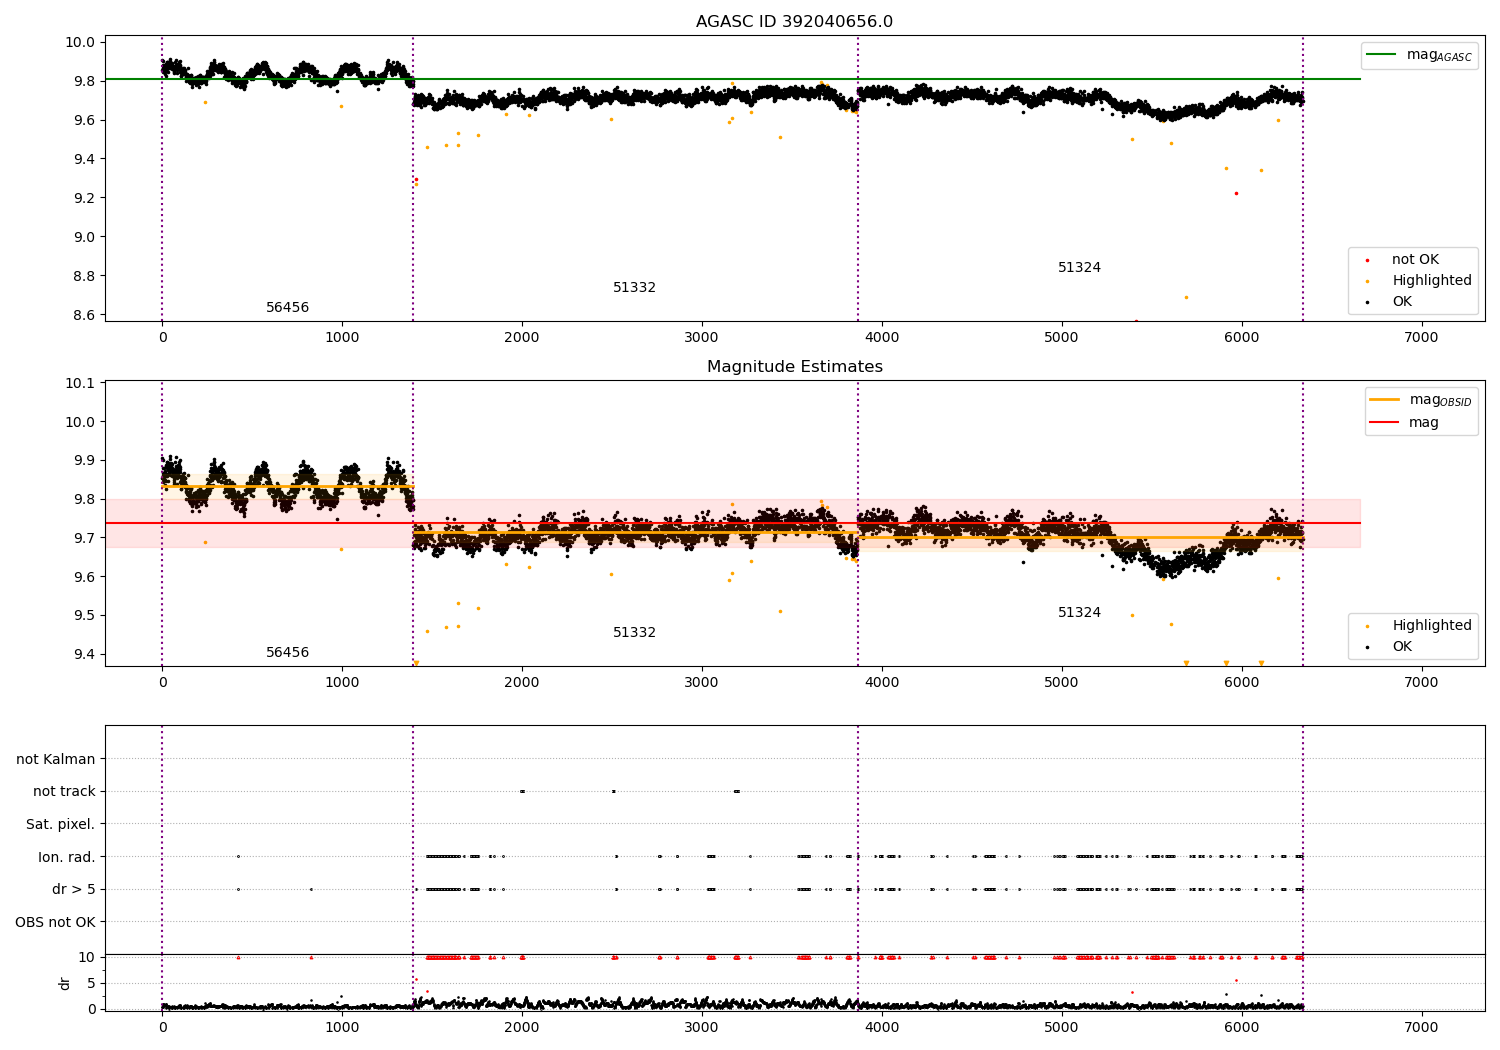
Task: Click the "9.2" y-axis tick in top plot
Action: tap(86, 198)
